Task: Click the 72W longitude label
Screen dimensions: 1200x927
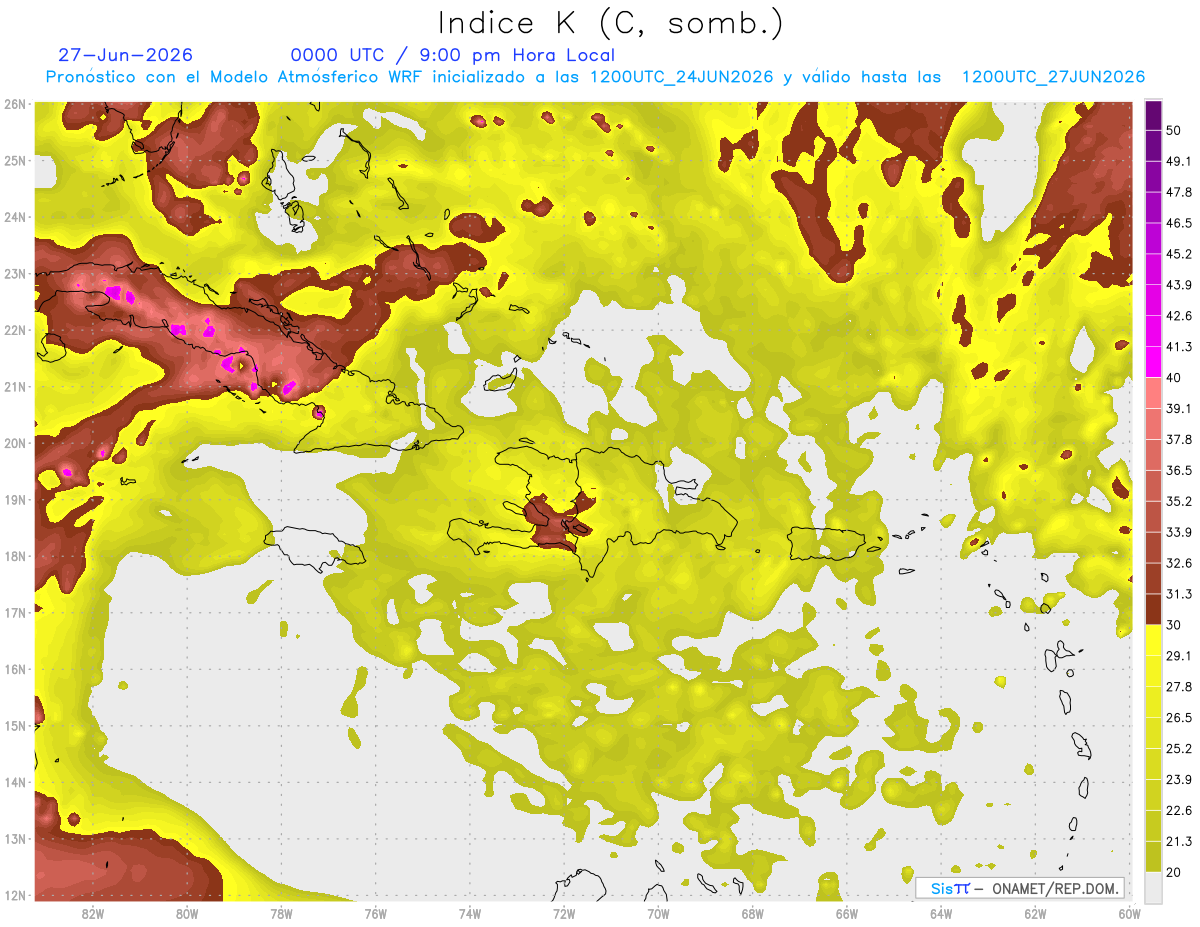Action: tap(564, 914)
